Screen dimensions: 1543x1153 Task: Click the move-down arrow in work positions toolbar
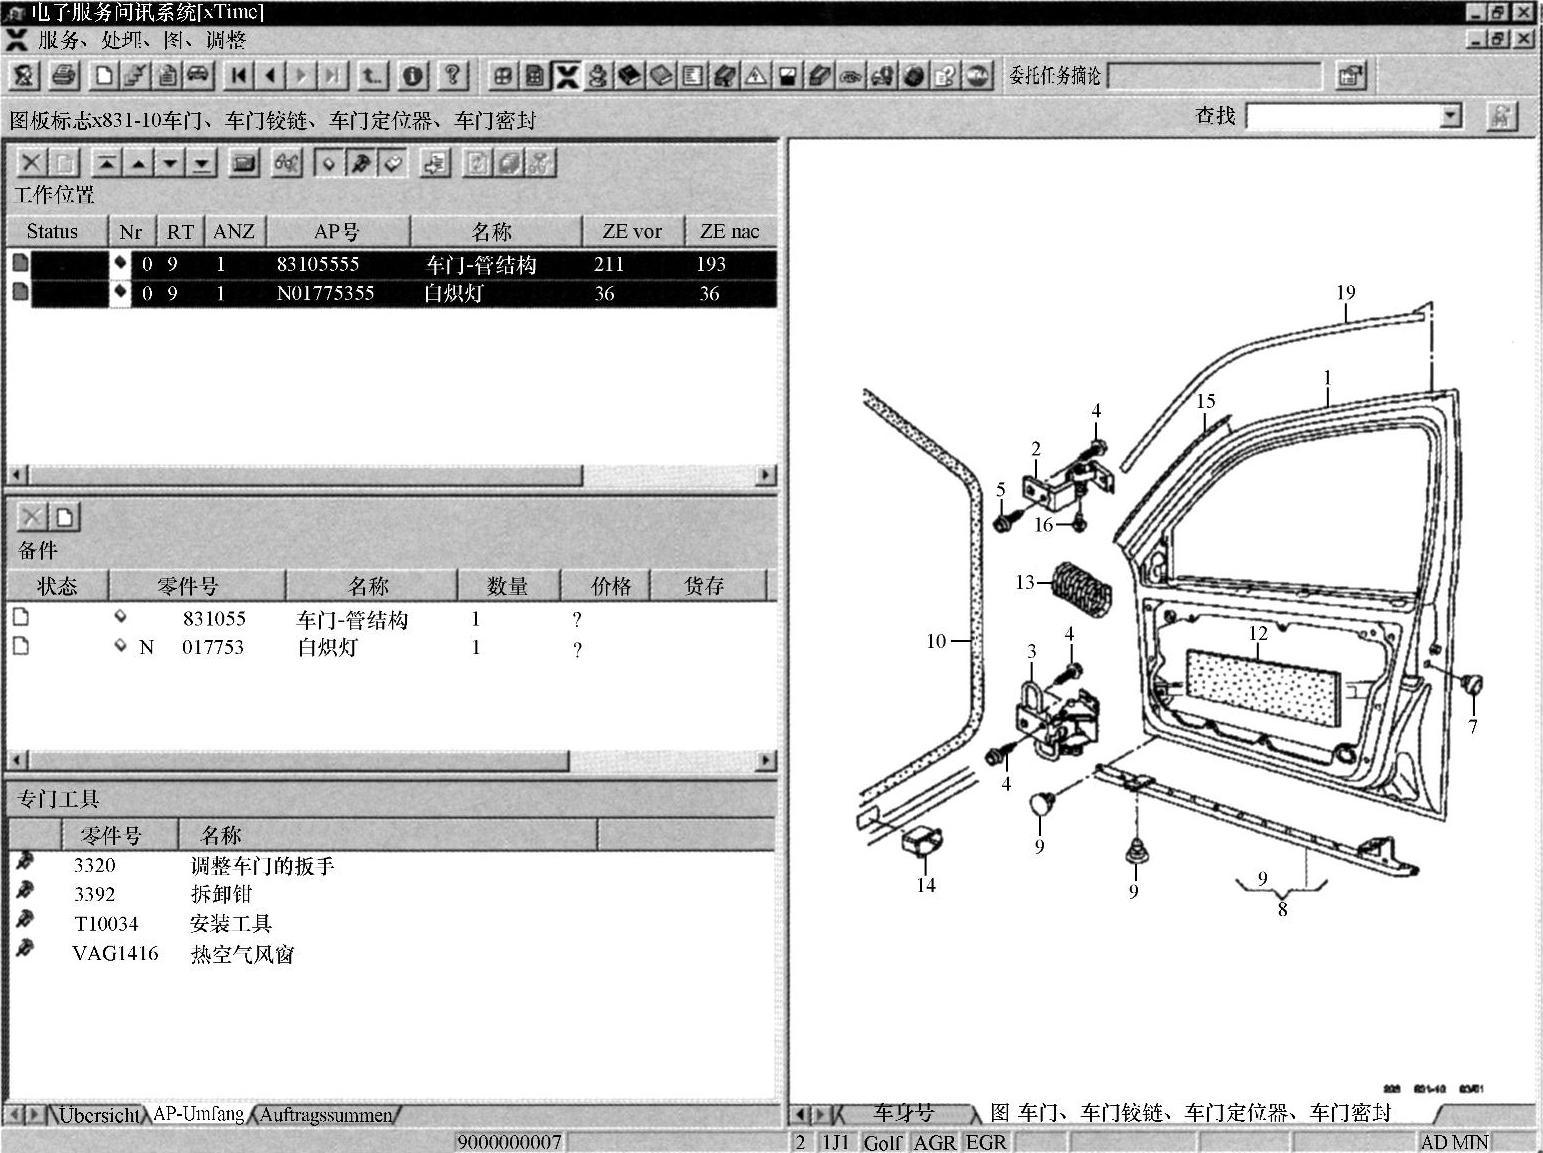[x=171, y=163]
